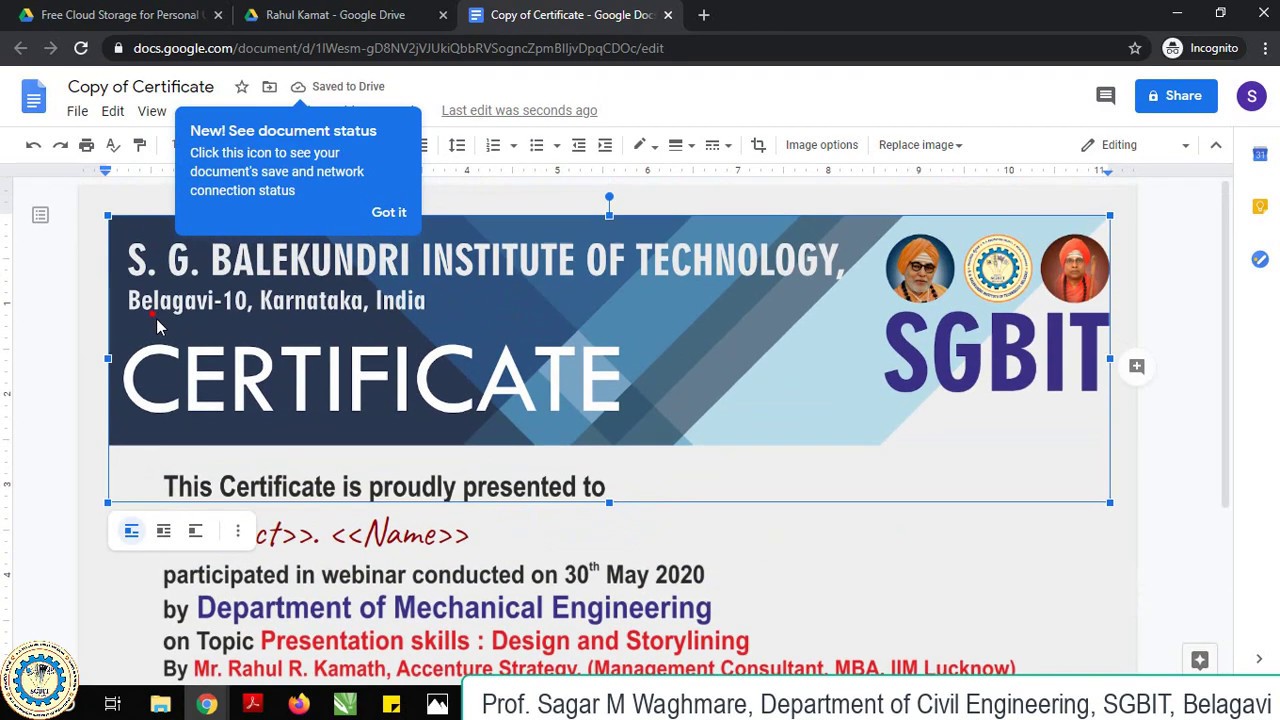
Task: Collapse the menus with up chevron
Action: click(x=1216, y=145)
